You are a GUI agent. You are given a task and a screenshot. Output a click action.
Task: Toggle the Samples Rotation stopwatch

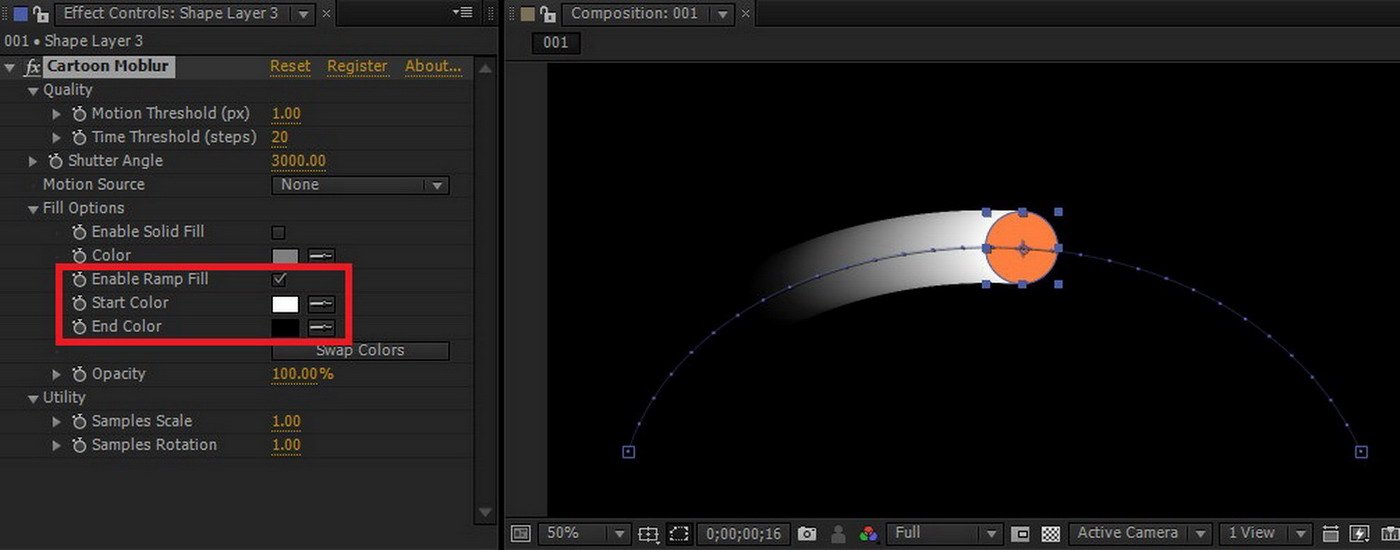79,445
